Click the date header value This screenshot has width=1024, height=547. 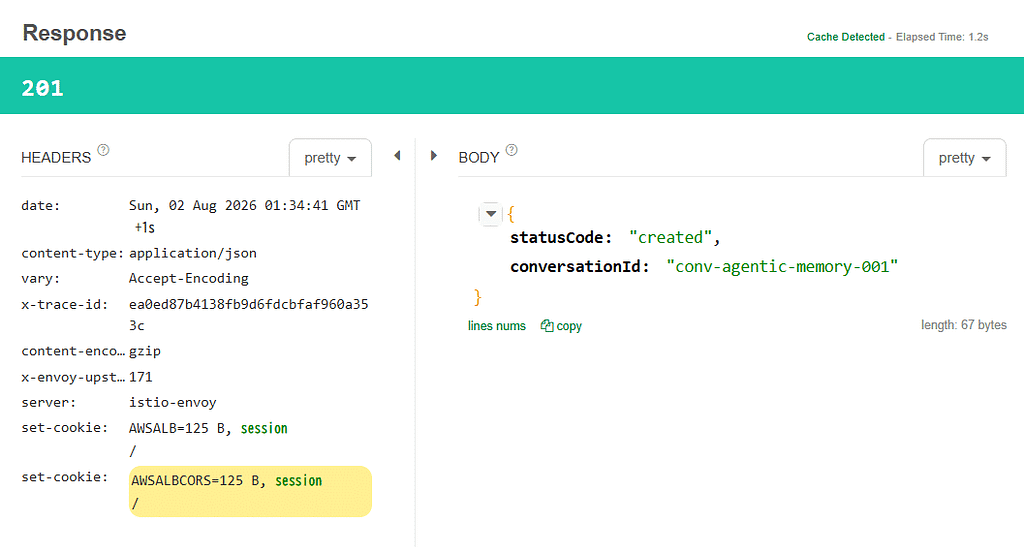tap(245, 216)
